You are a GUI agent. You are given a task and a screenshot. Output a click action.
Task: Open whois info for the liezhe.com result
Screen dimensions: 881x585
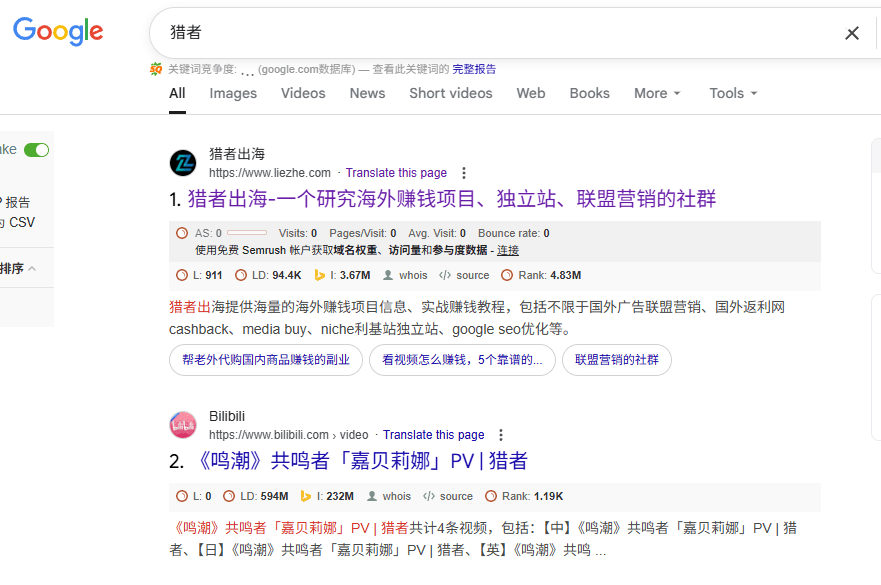[x=405, y=275]
